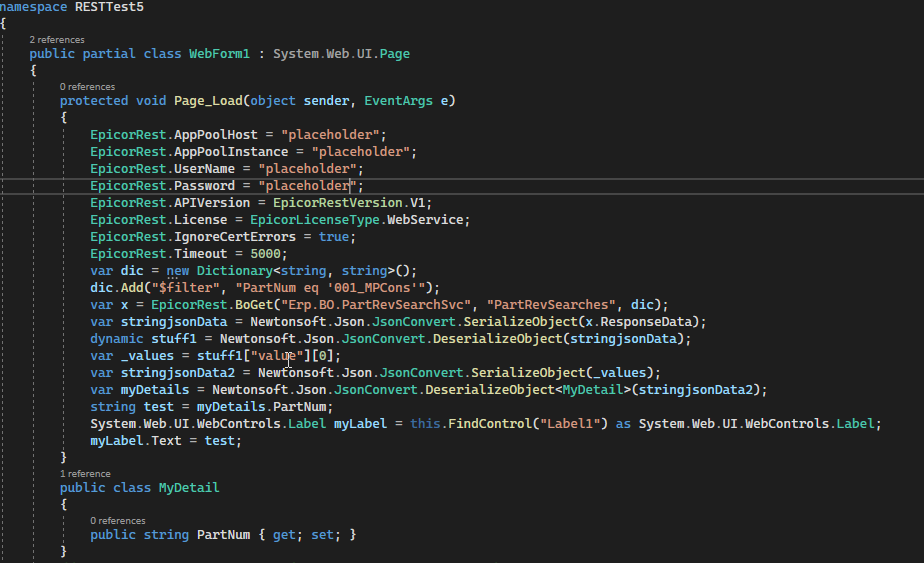Click myLabel.Text assignment line
Screen dimensions: 924x563
click(166, 442)
